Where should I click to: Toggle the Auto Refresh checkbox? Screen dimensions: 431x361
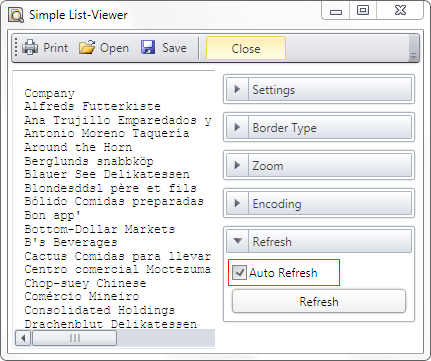(x=239, y=272)
